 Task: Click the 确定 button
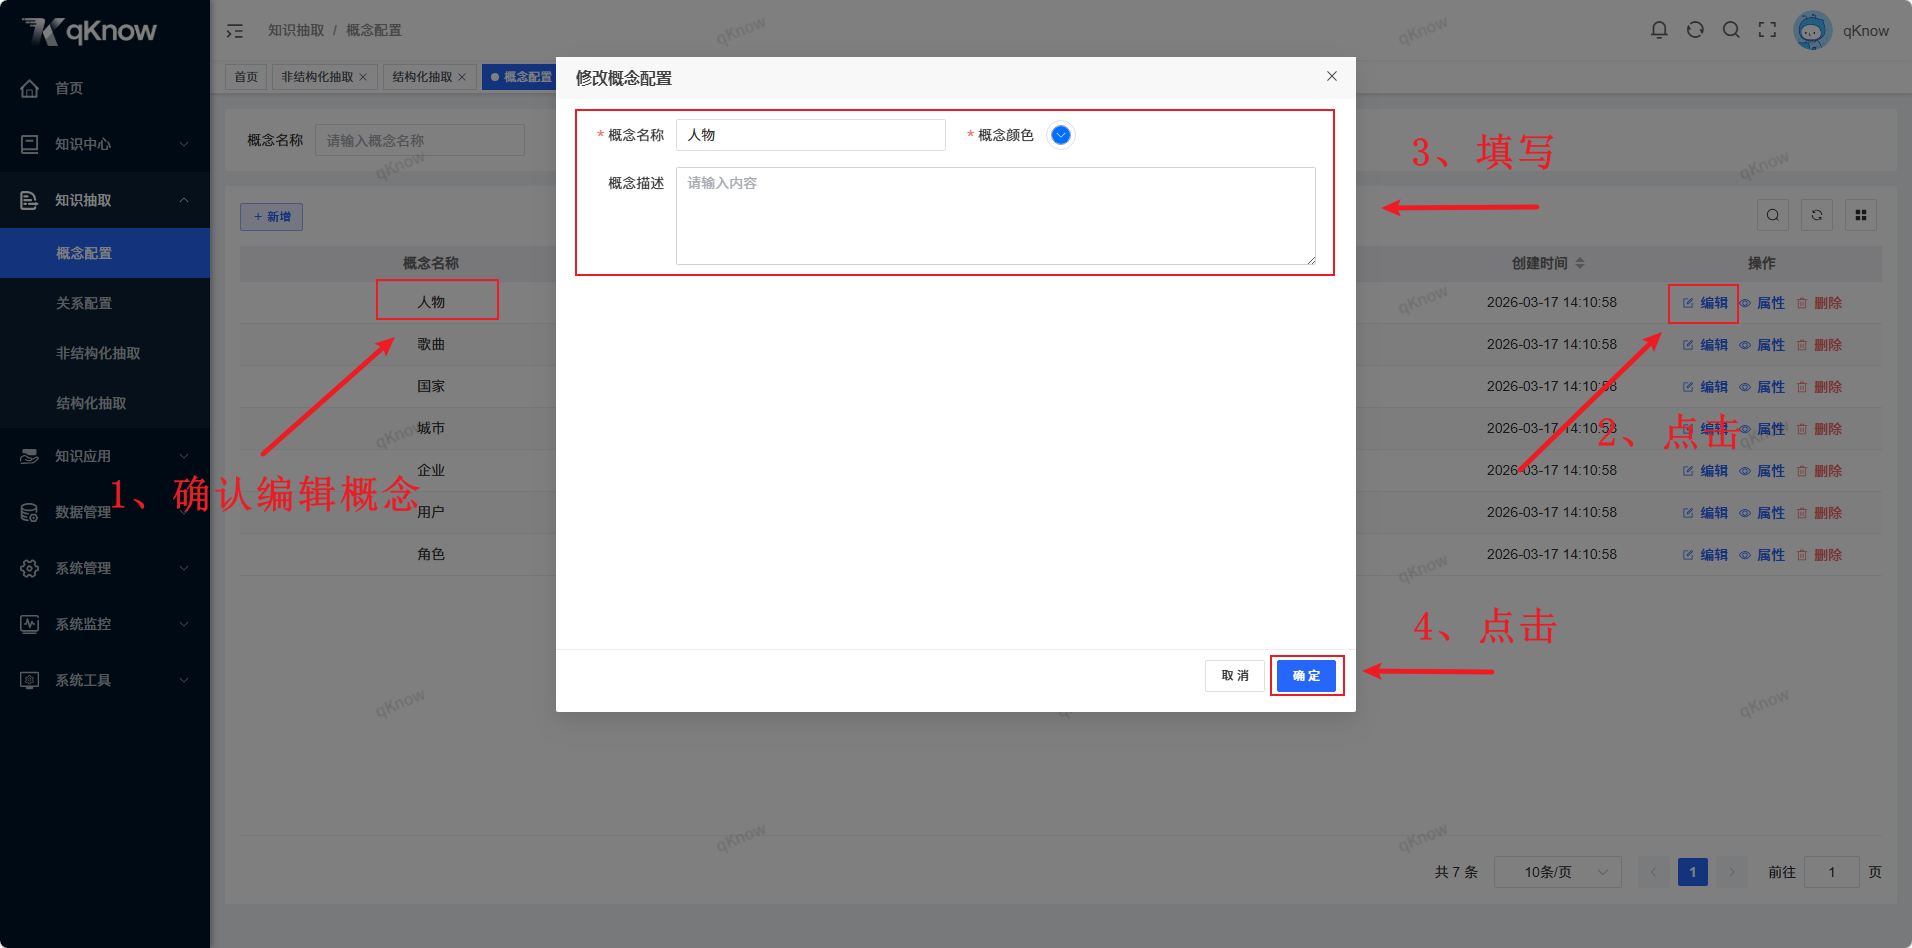pos(1306,676)
